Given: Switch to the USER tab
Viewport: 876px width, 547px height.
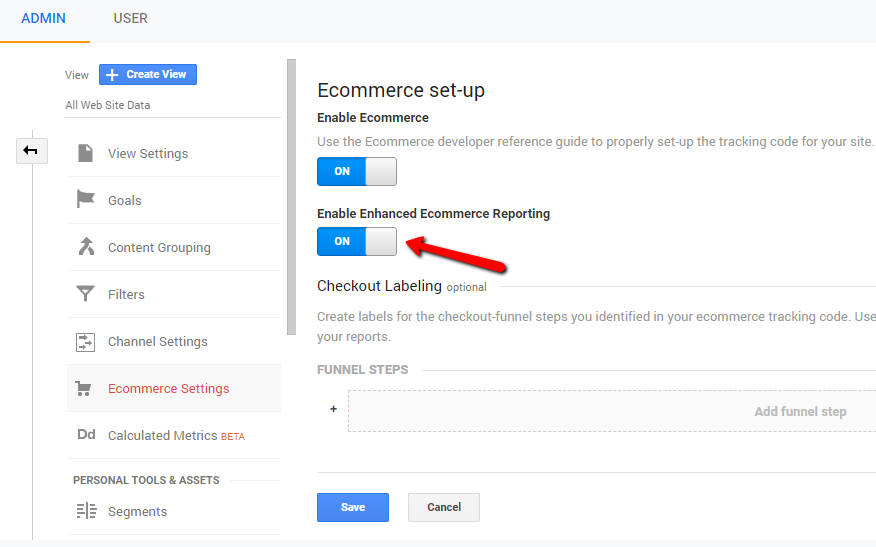Looking at the screenshot, I should click(x=131, y=18).
